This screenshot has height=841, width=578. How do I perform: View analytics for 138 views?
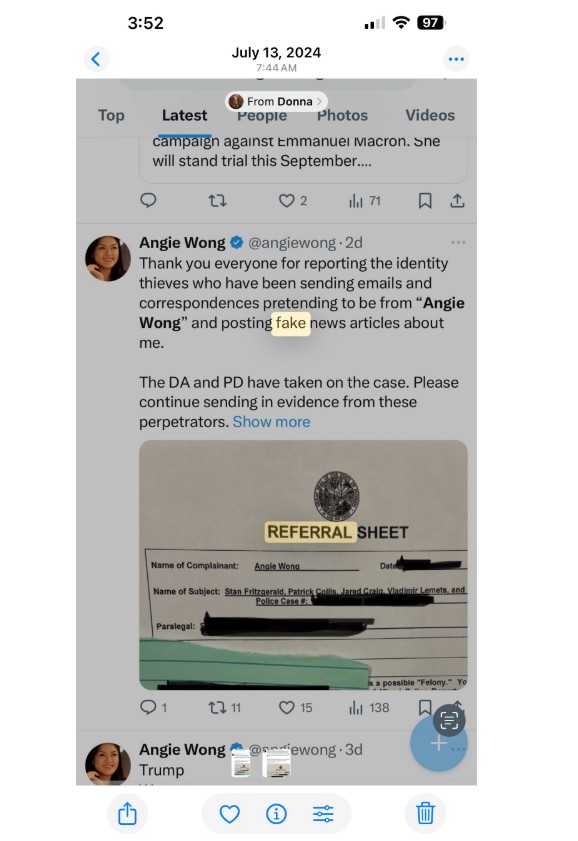tap(369, 707)
